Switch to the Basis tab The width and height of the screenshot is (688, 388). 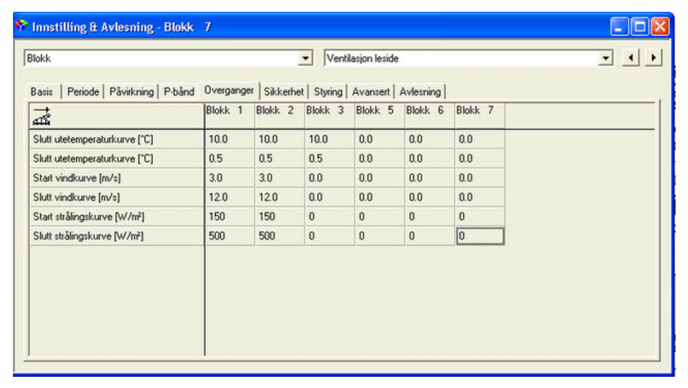pos(42,92)
